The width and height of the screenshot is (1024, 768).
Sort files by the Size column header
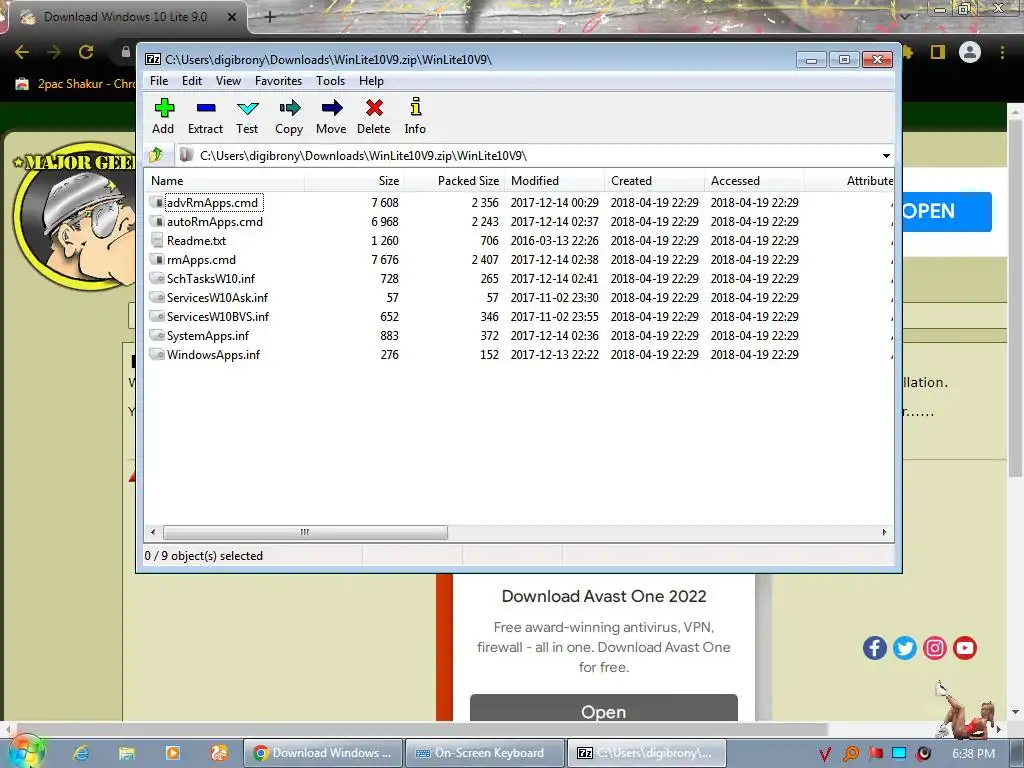tap(353, 181)
